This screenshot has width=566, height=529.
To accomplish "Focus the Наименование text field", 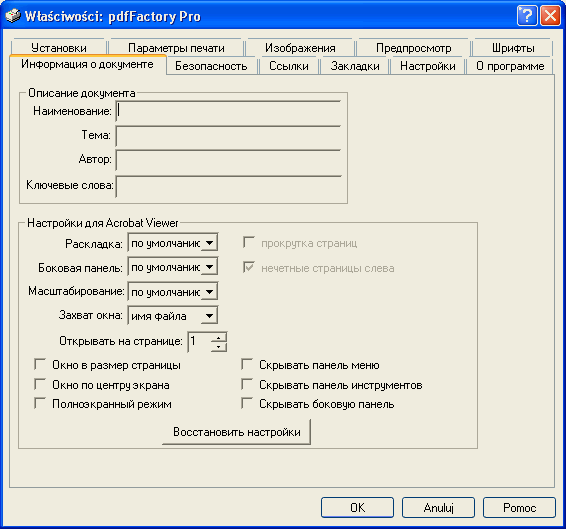I will [228, 111].
